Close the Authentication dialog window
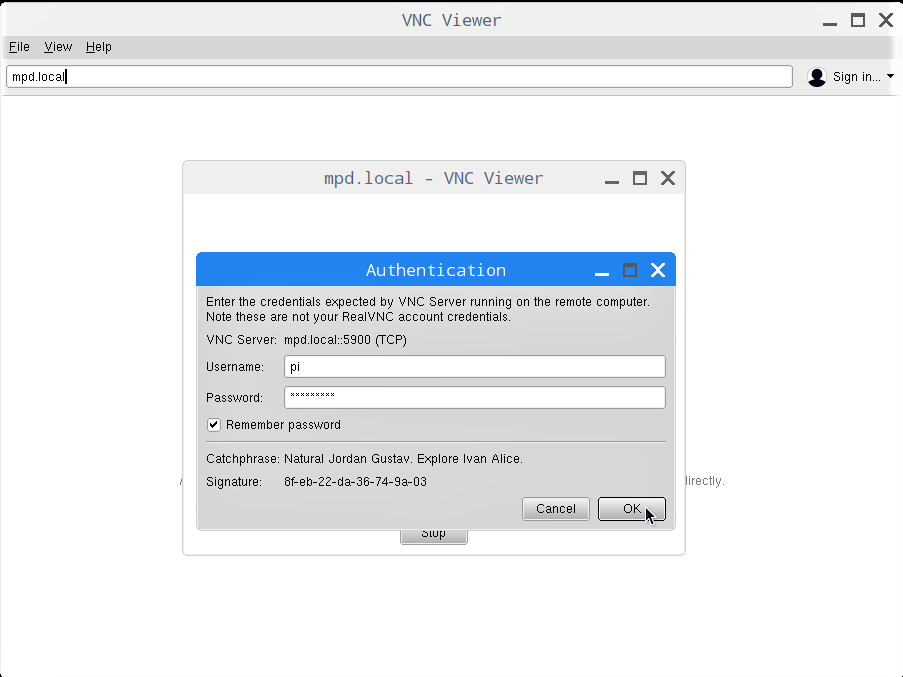This screenshot has width=903, height=677. tap(658, 270)
